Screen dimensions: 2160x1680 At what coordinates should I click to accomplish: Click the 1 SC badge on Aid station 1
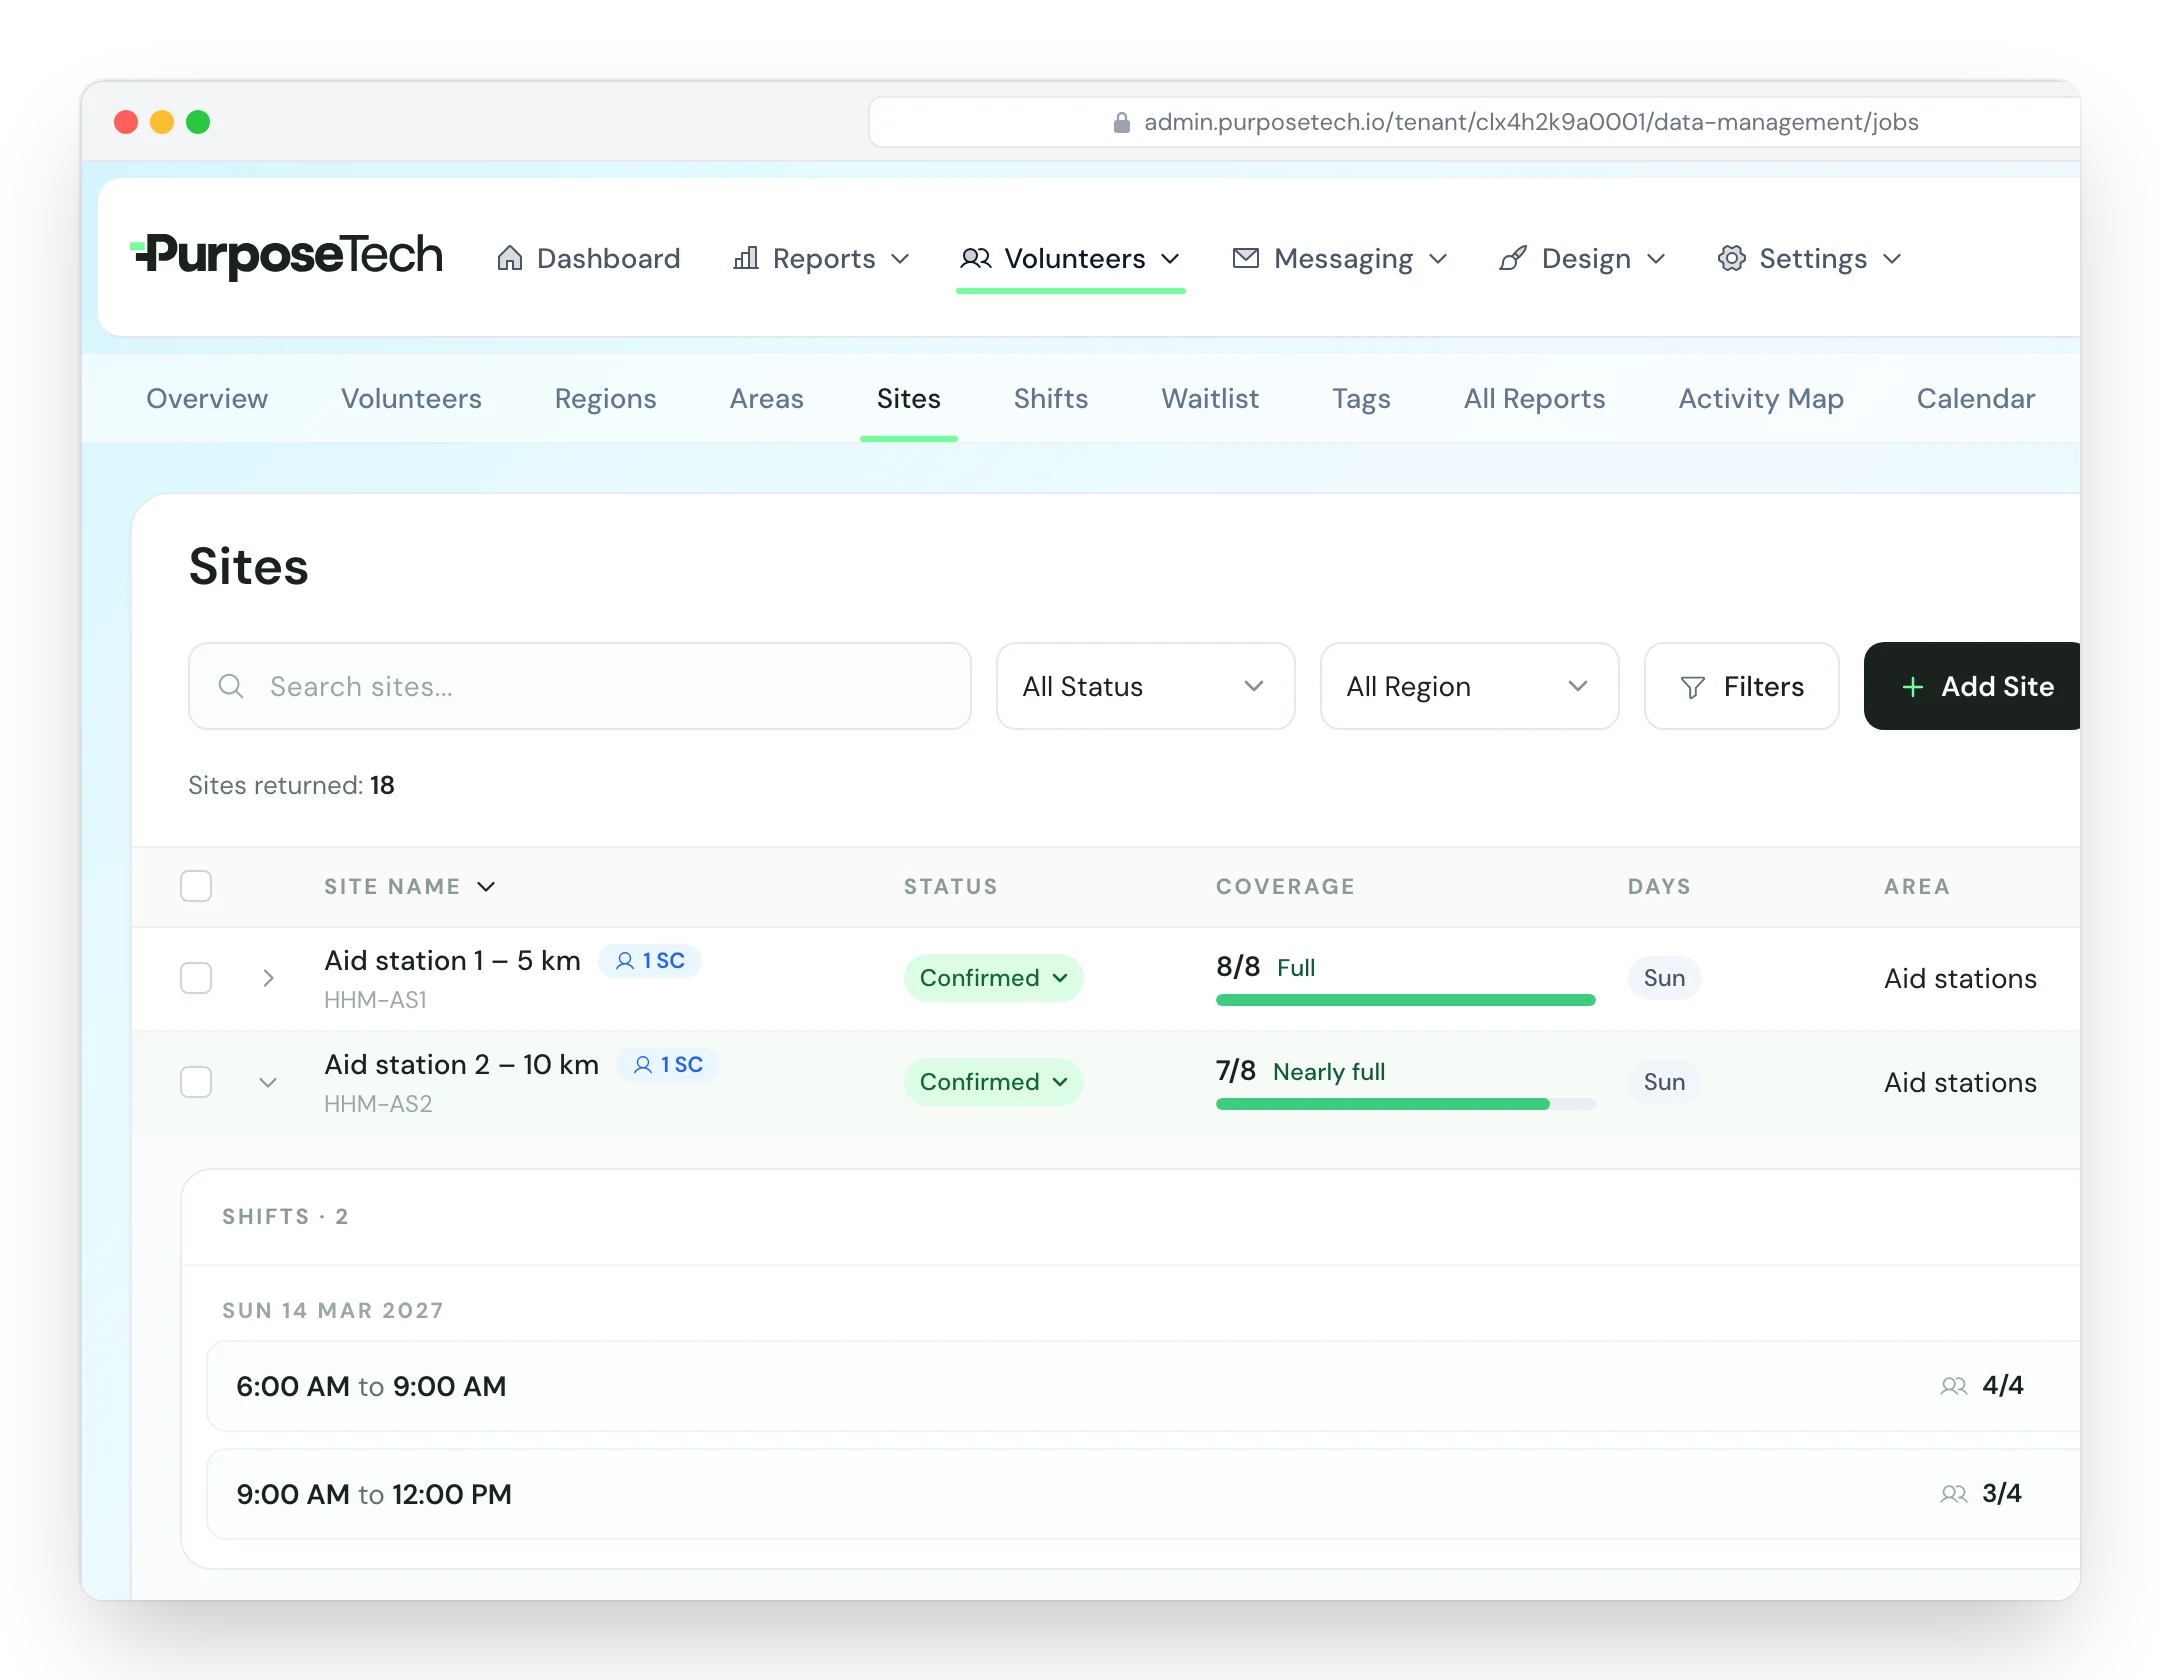pyautogui.click(x=650, y=961)
